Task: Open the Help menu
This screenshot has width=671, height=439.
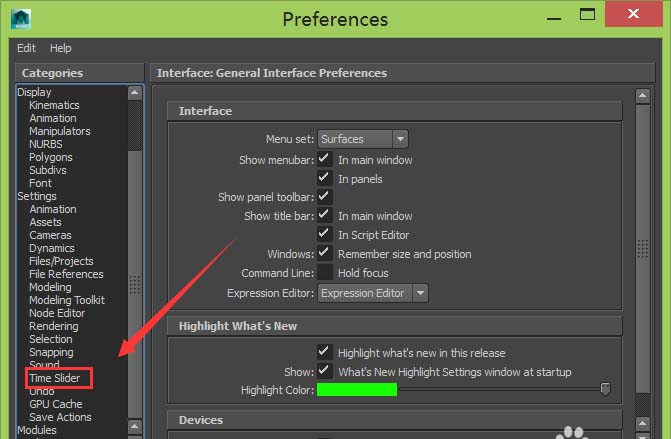Action: pyautogui.click(x=60, y=48)
